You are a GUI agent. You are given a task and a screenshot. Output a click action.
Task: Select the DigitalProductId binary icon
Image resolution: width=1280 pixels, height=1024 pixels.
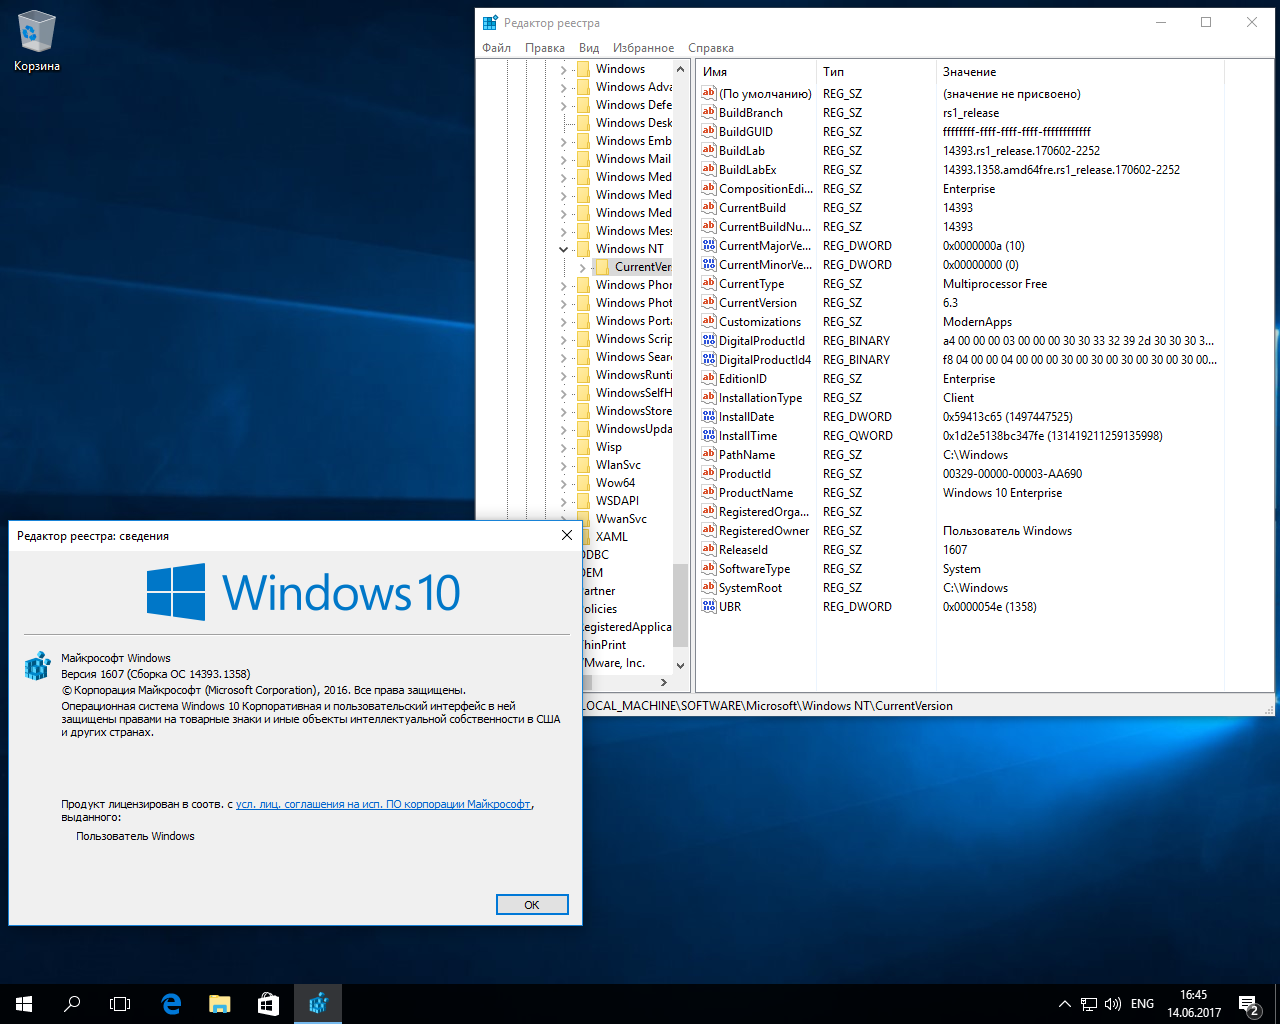(709, 340)
